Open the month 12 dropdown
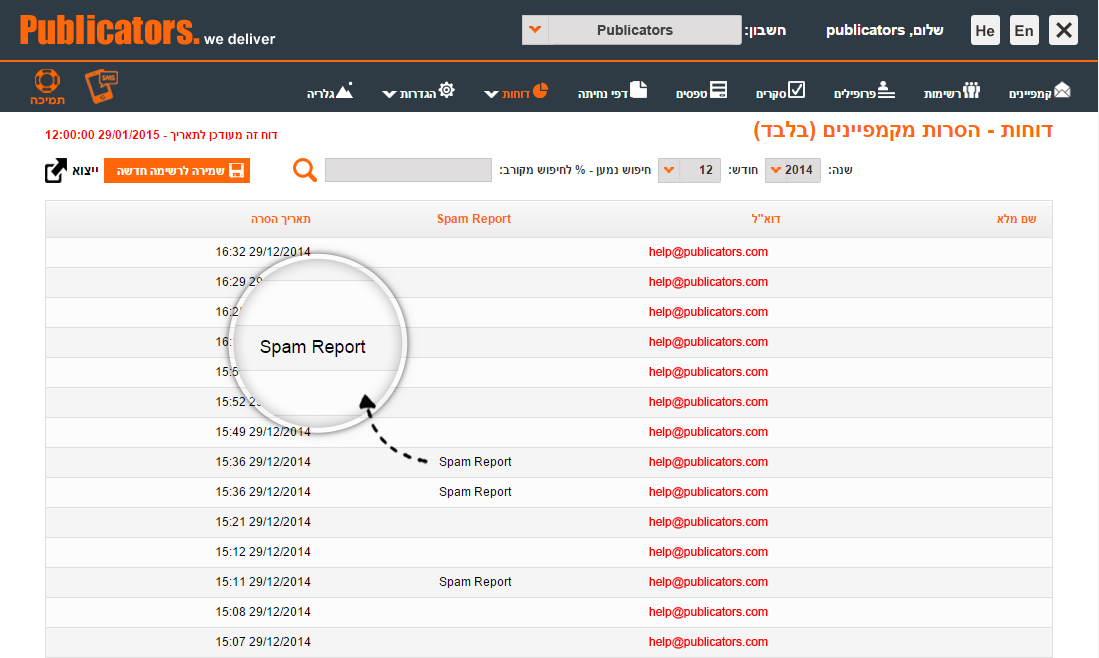 click(x=689, y=170)
